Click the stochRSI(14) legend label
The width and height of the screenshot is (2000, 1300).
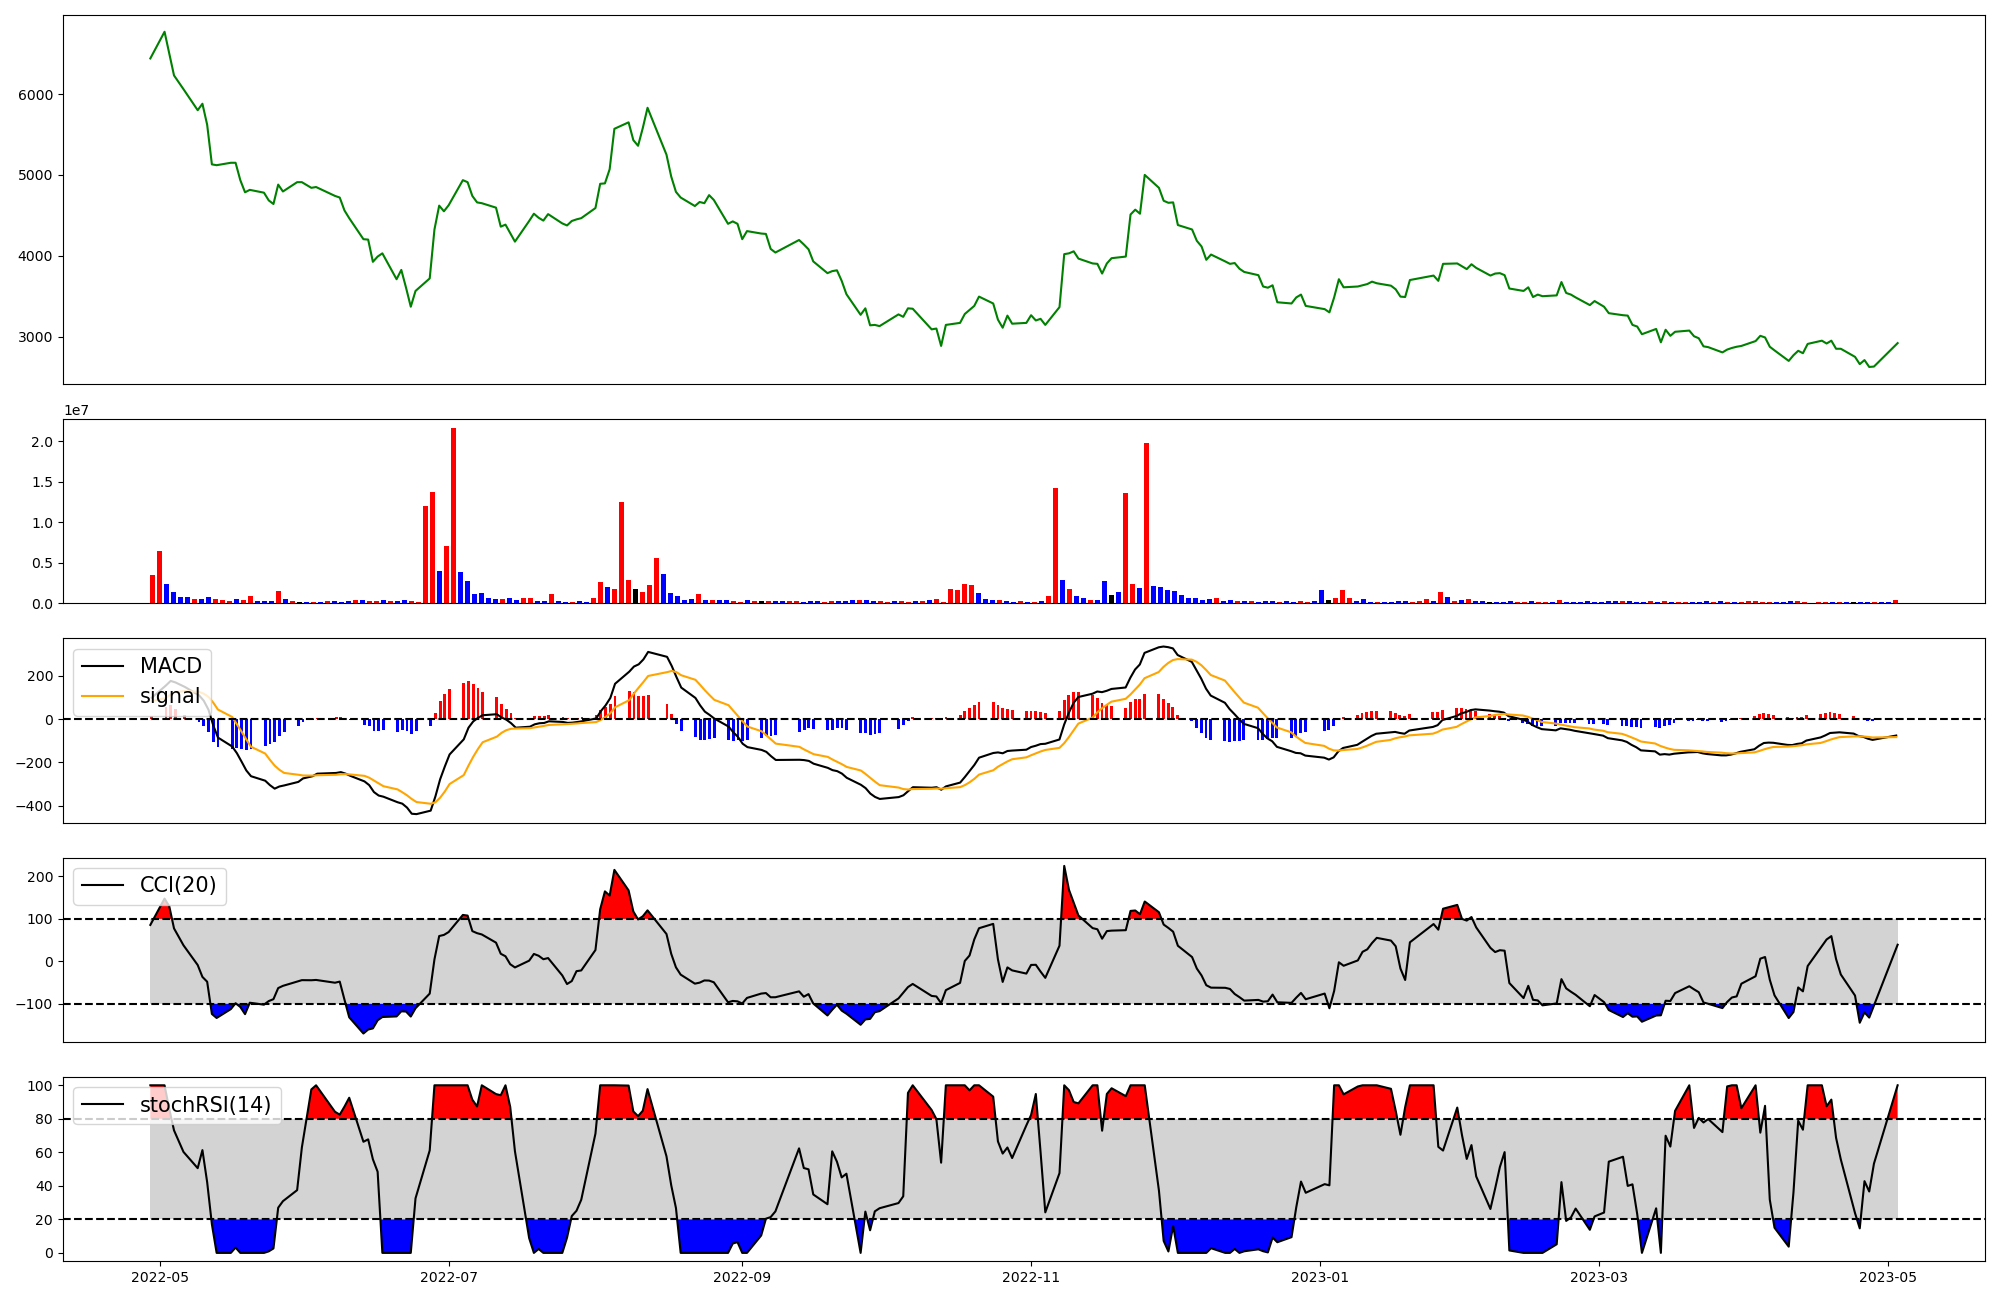tap(205, 1105)
